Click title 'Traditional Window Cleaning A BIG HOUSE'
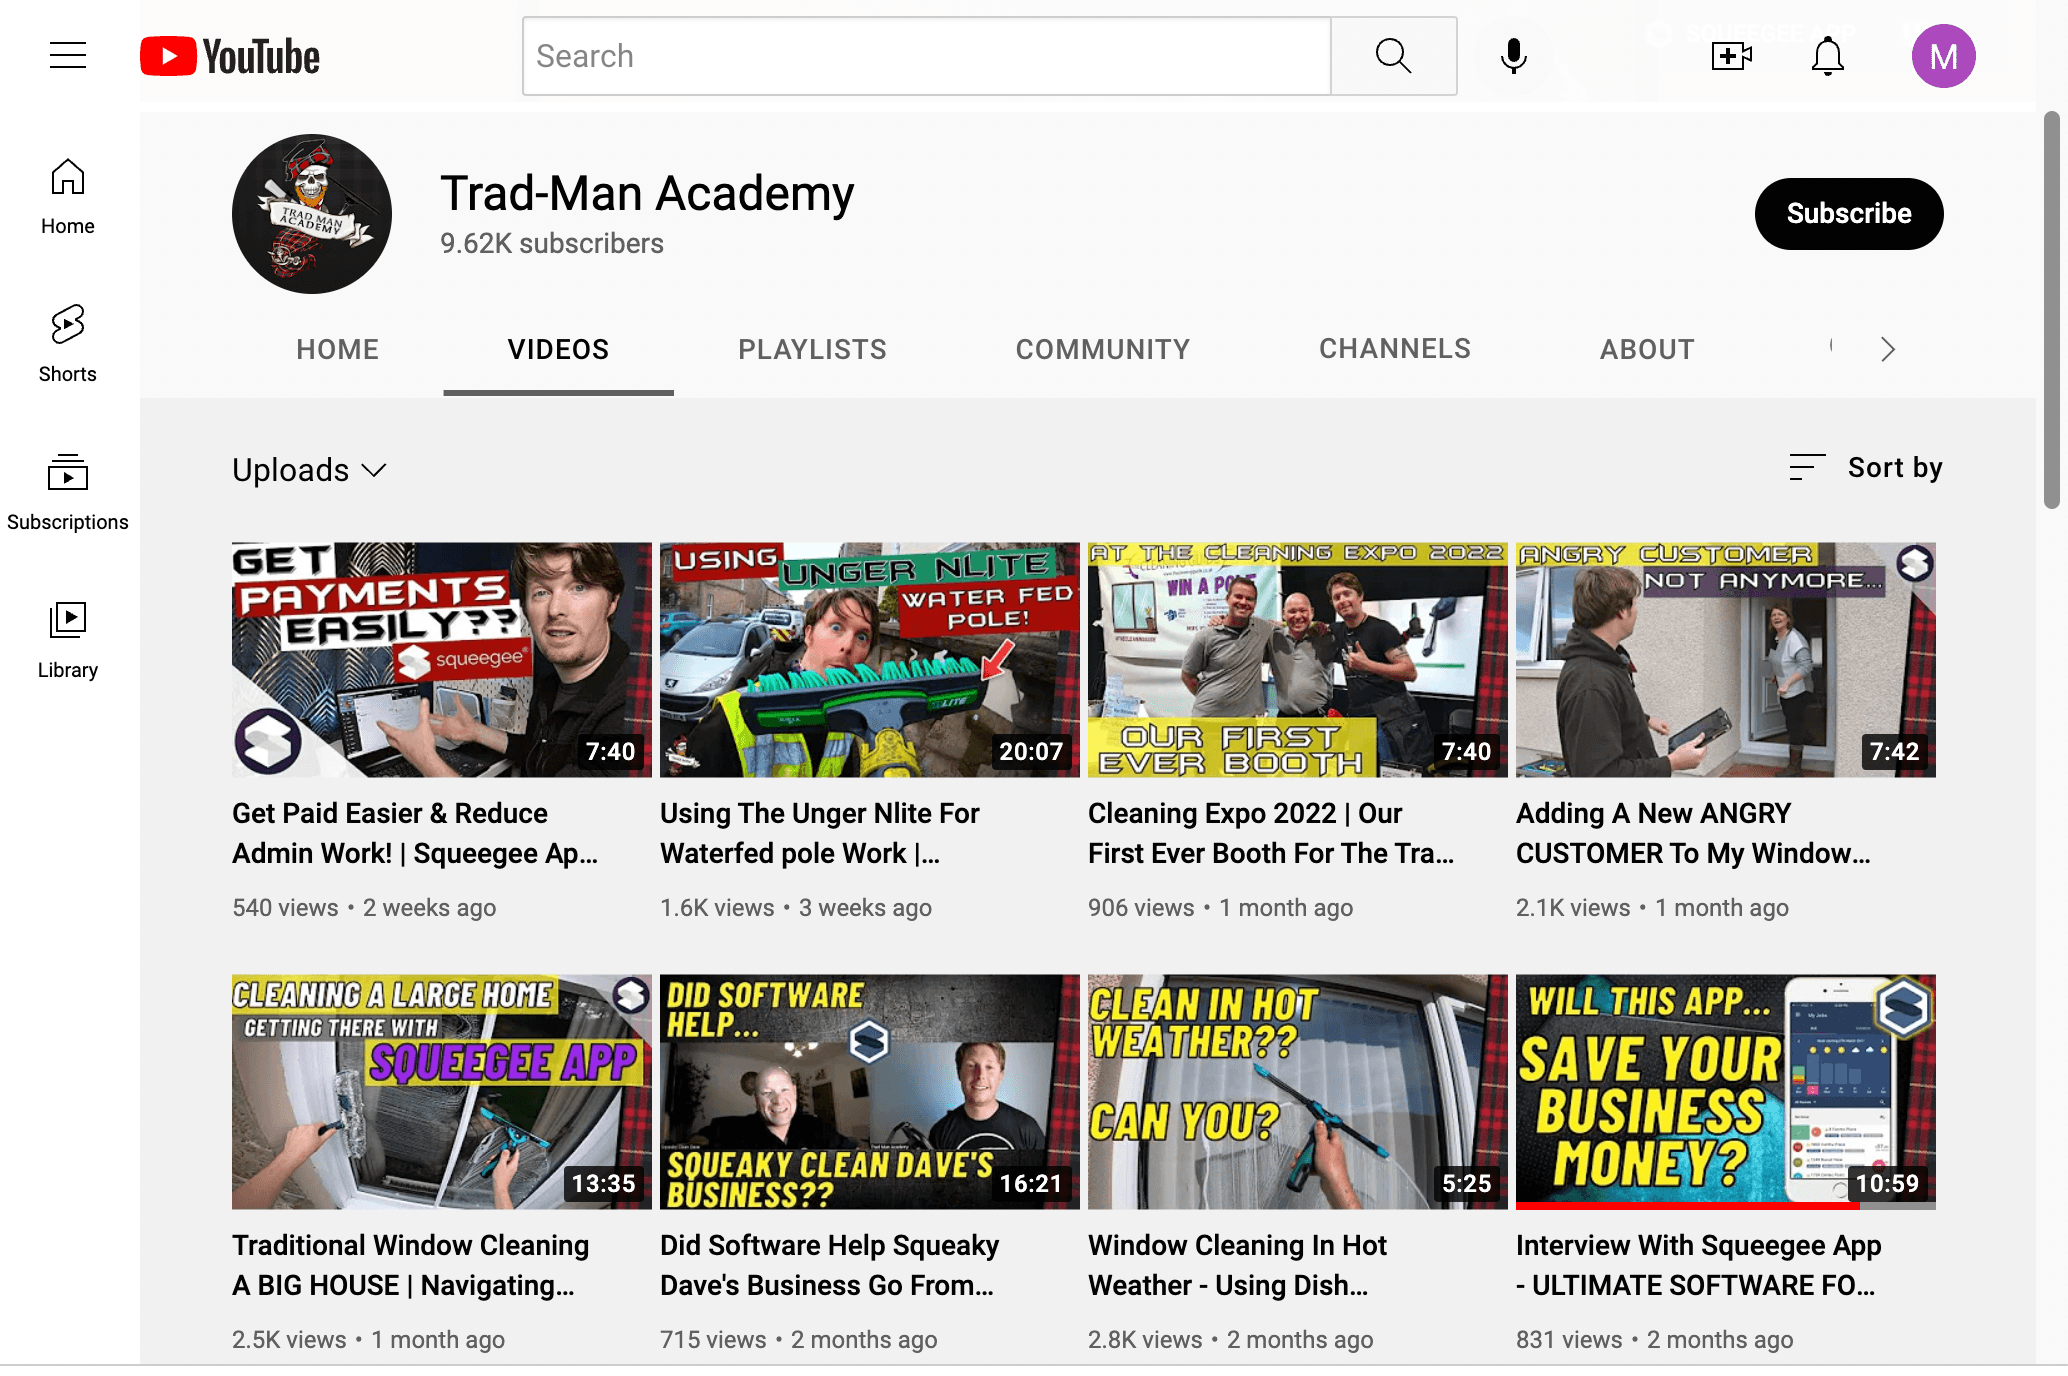Viewport: 2068px width, 1376px height. [410, 1265]
